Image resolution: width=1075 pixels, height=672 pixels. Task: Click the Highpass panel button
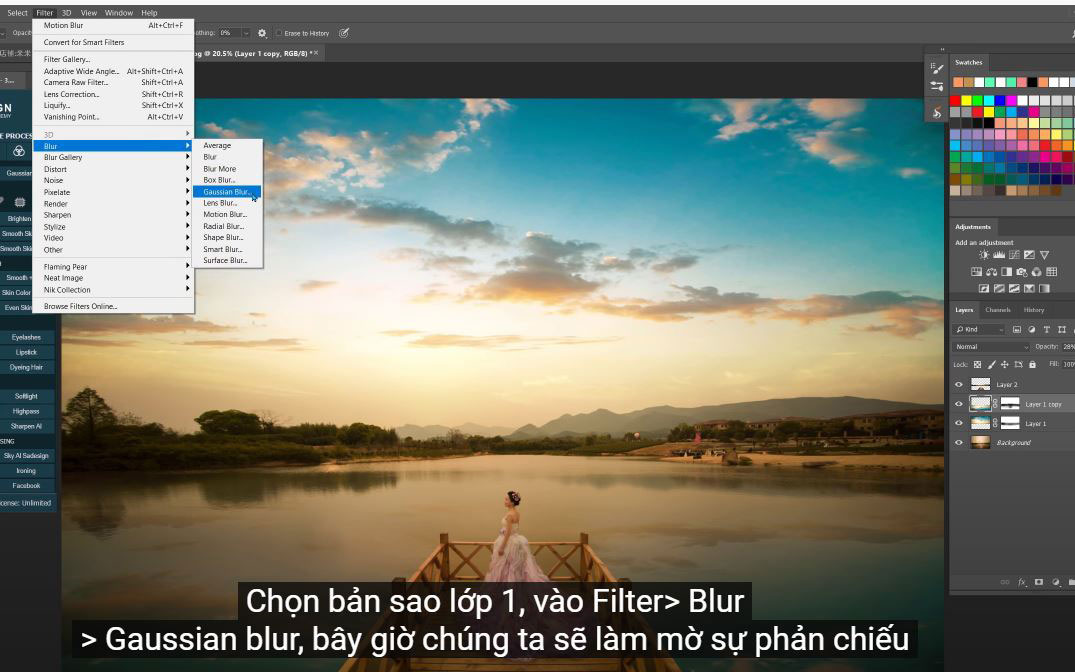[26, 411]
